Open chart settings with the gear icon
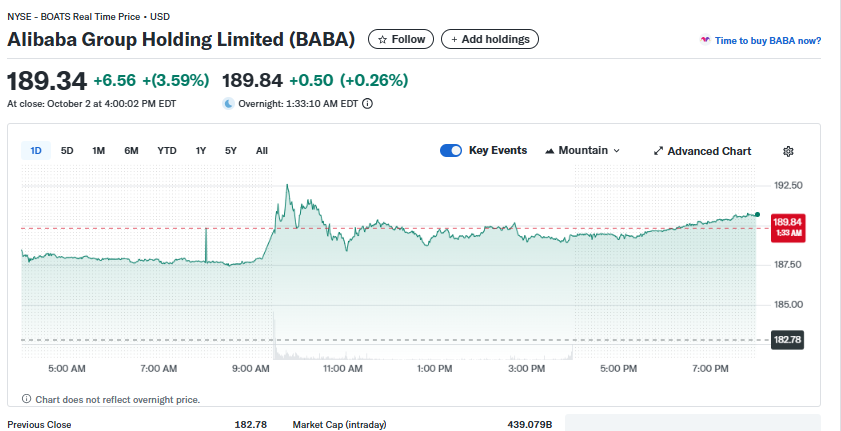Screen dimensions: 841x431 click(x=788, y=151)
